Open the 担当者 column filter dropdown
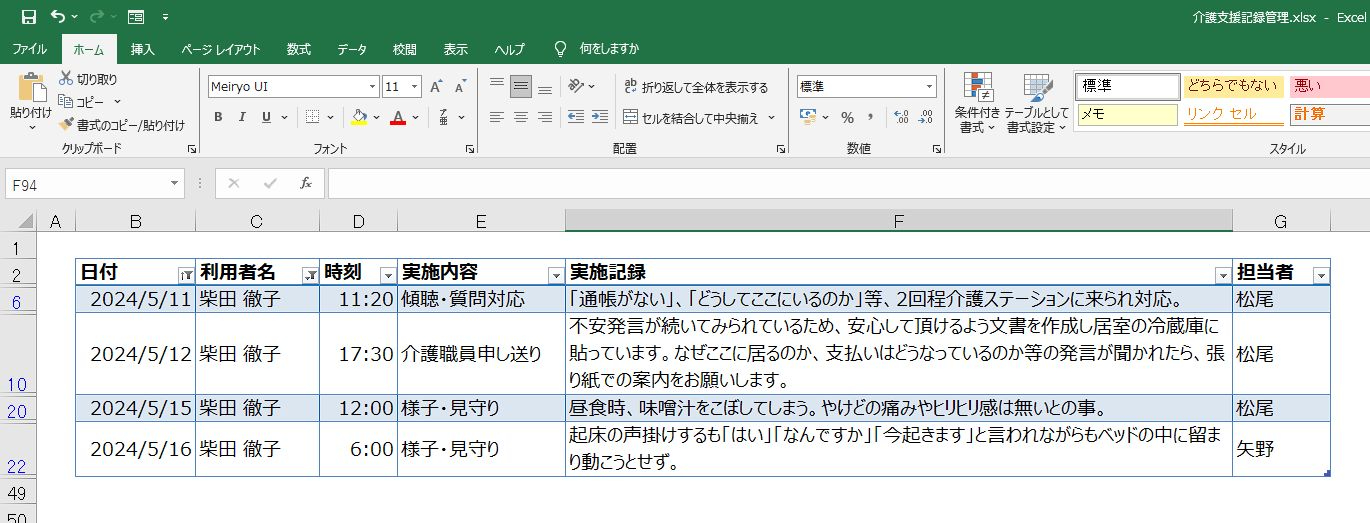1370x523 pixels. click(x=1321, y=275)
